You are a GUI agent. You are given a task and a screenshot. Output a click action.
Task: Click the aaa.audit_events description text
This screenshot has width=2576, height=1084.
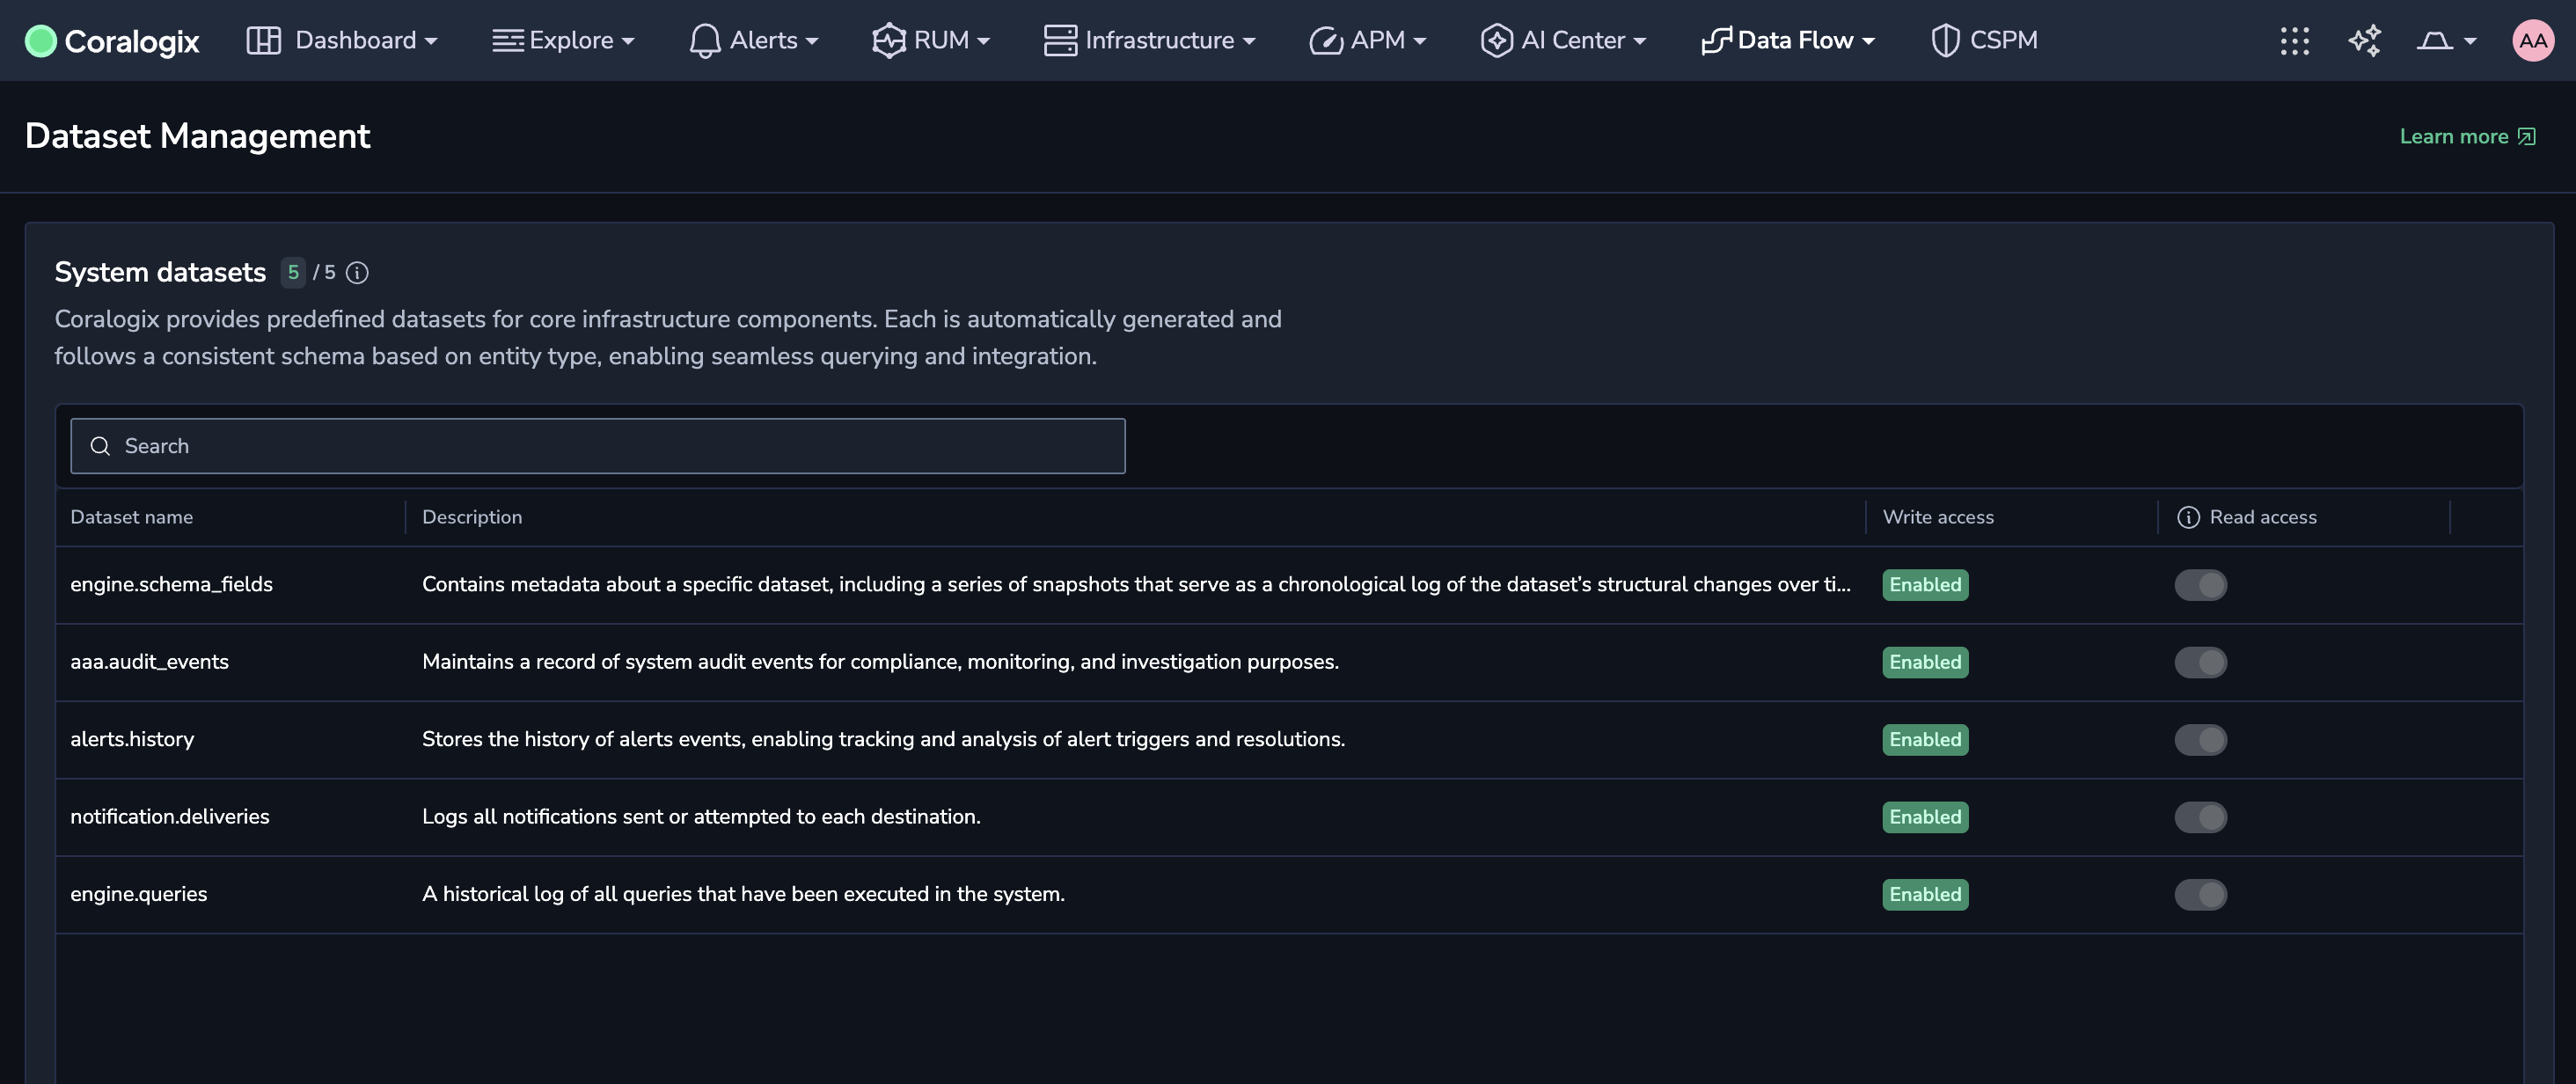[880, 662]
